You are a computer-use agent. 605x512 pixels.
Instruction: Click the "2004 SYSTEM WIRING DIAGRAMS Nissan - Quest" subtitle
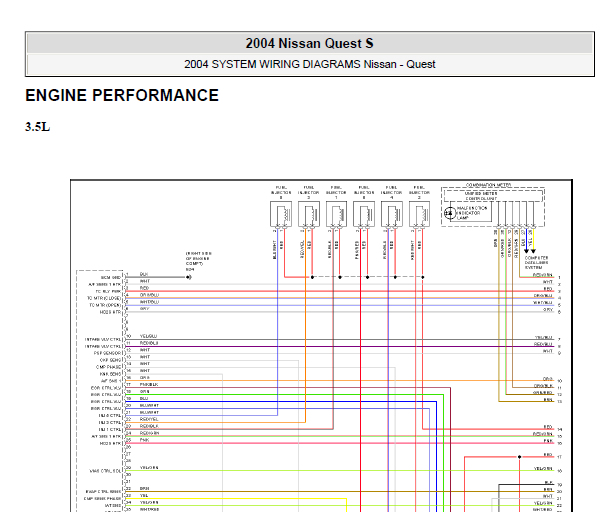click(x=309, y=64)
